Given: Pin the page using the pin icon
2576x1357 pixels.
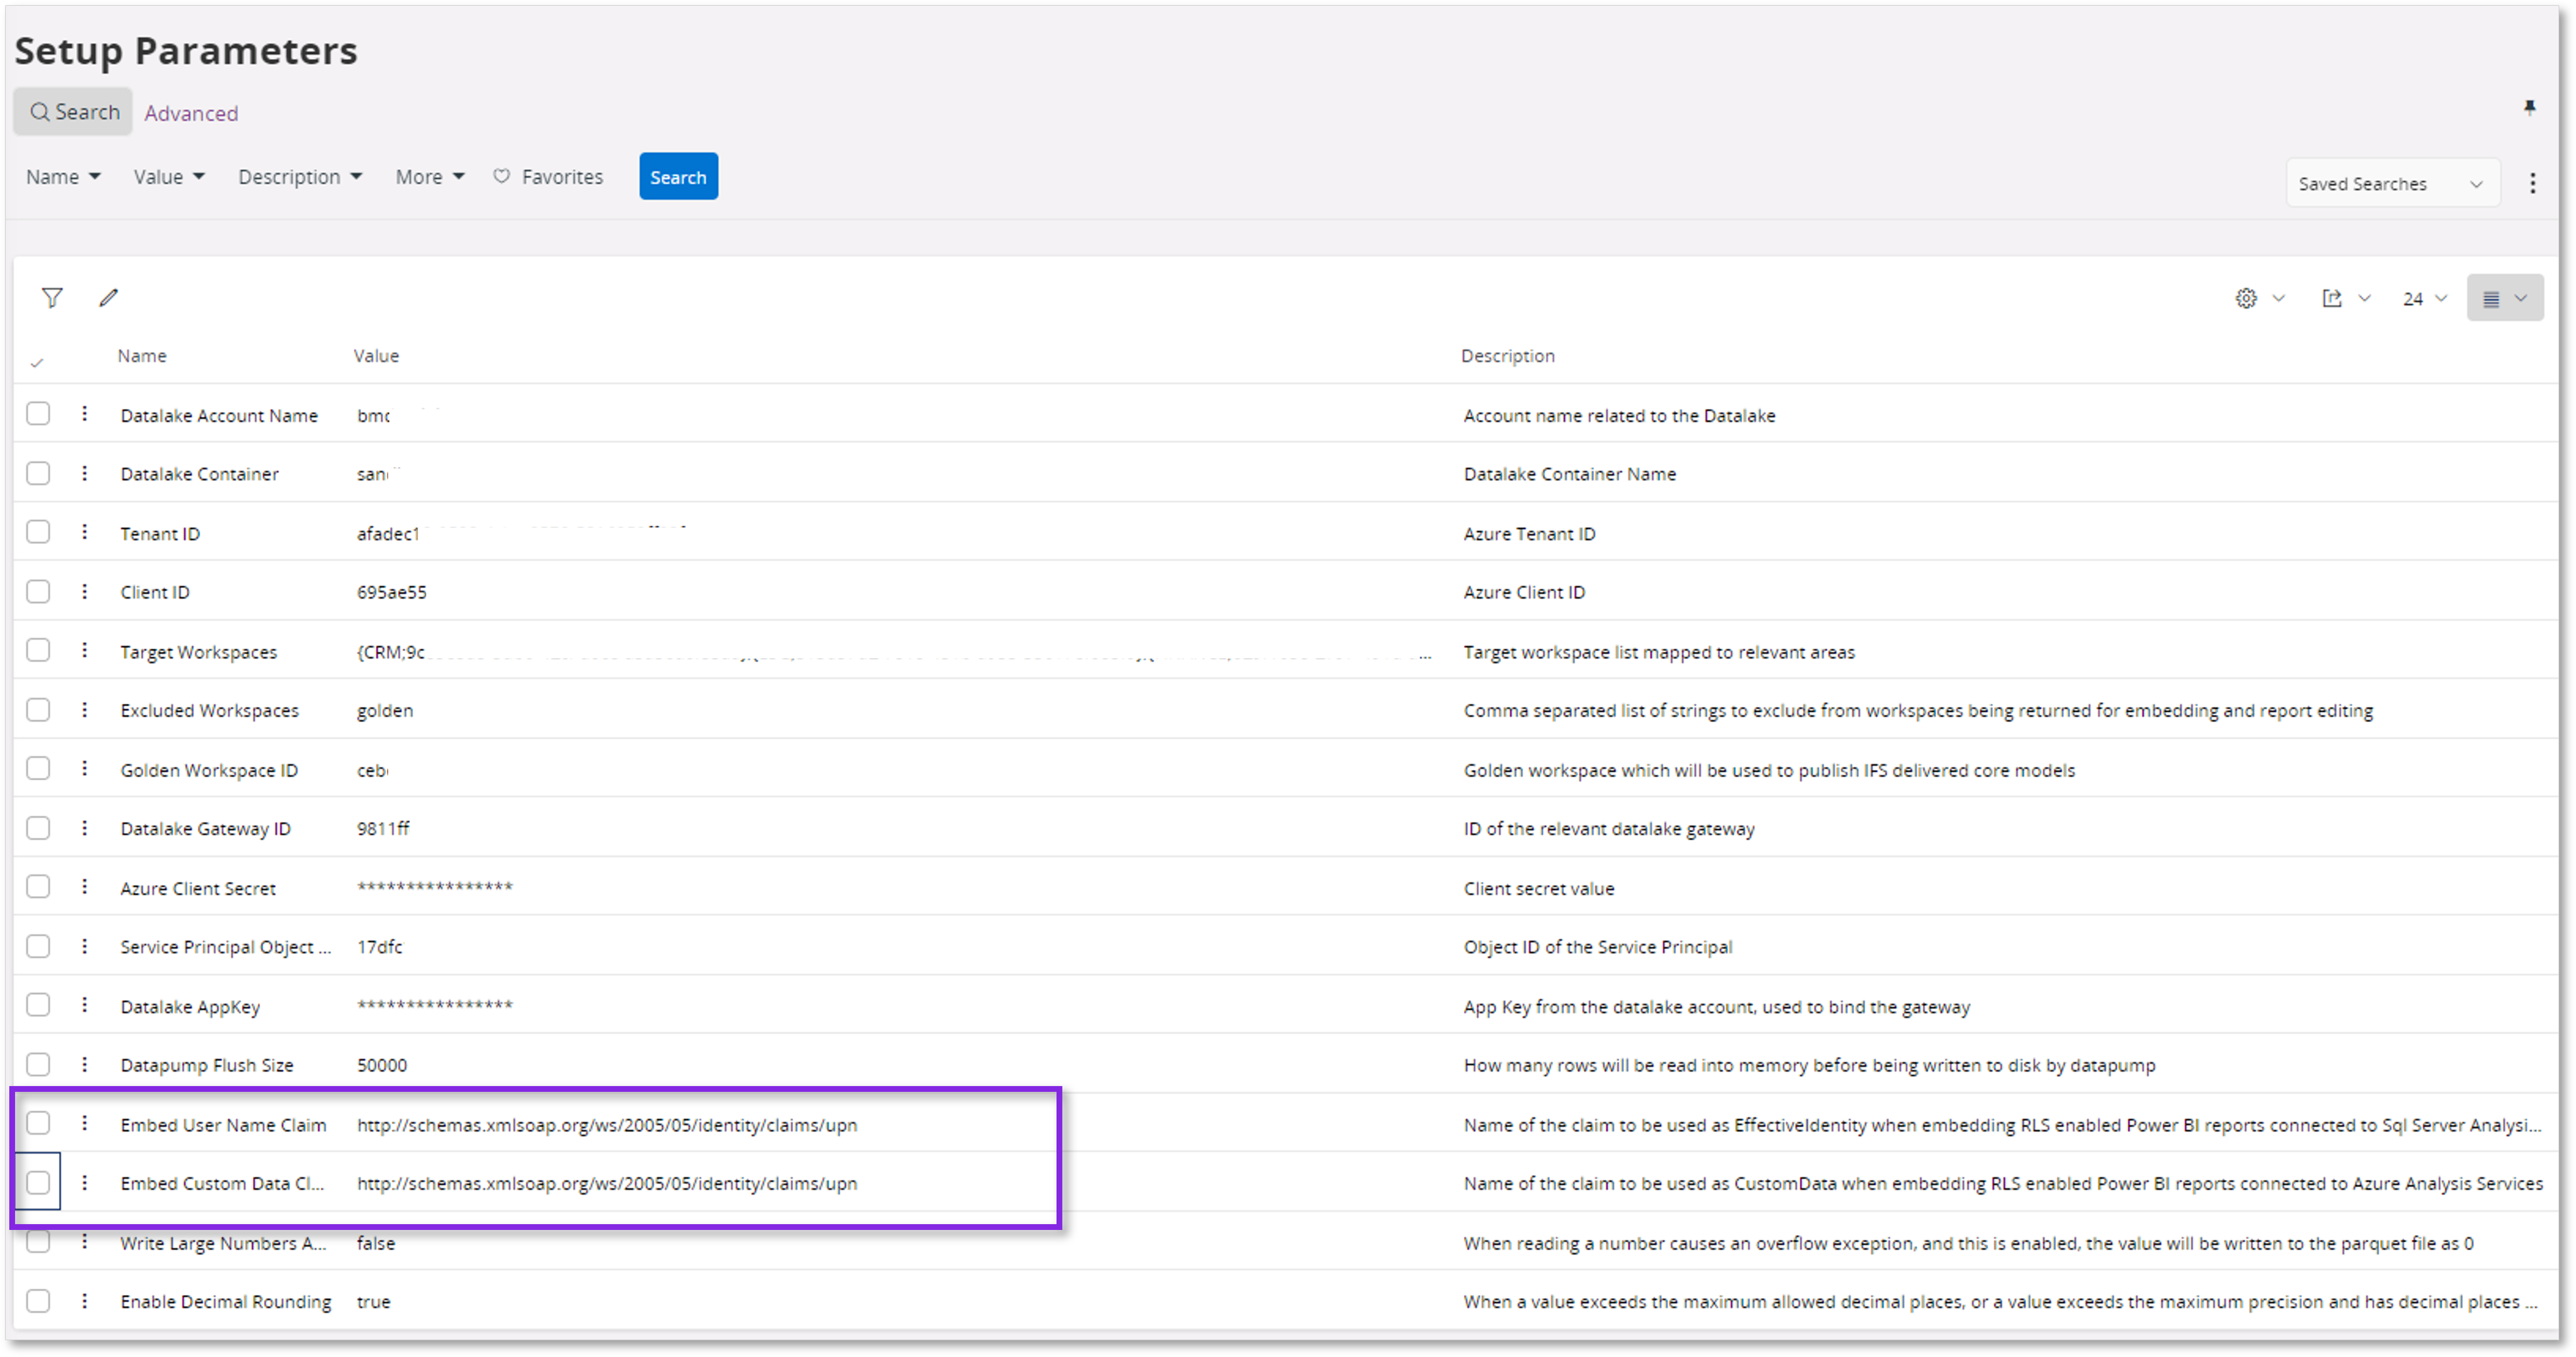Looking at the screenshot, I should 2531,107.
